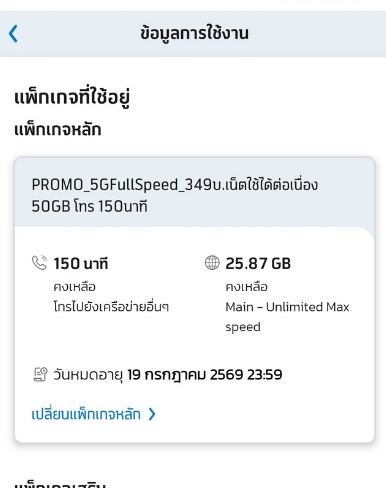
Task: Tap the วันหมดอายุ label text
Action: 88,375
